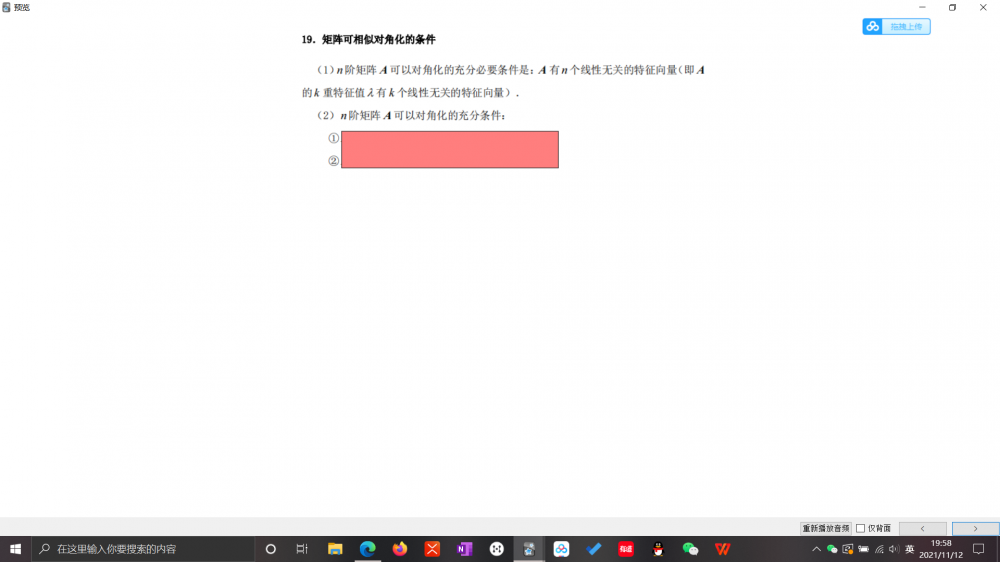Go to previous card with left arrow
Screen dimensions: 1000x562
pyautogui.click(x=922, y=528)
